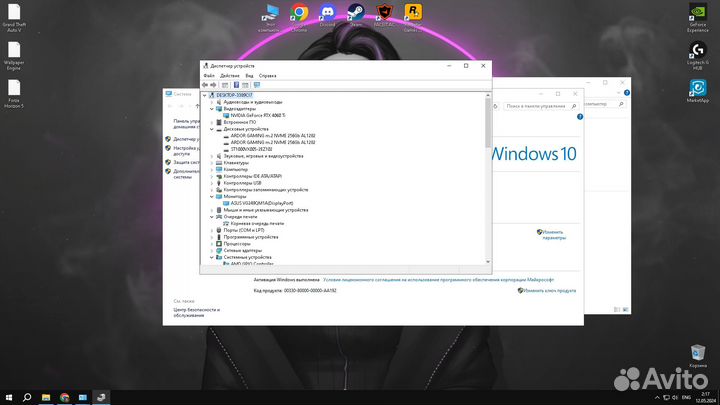Screen dimensions: 720x405
Task: Open Logitech G HUB desktop icon
Action: coord(698,56)
